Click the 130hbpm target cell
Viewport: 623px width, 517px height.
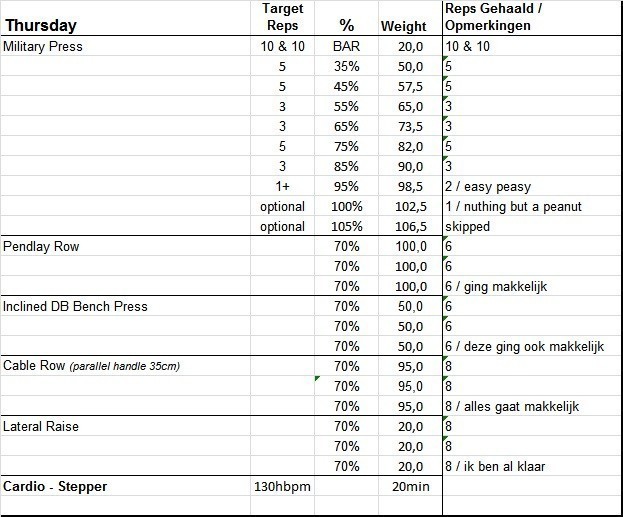[x=282, y=486]
